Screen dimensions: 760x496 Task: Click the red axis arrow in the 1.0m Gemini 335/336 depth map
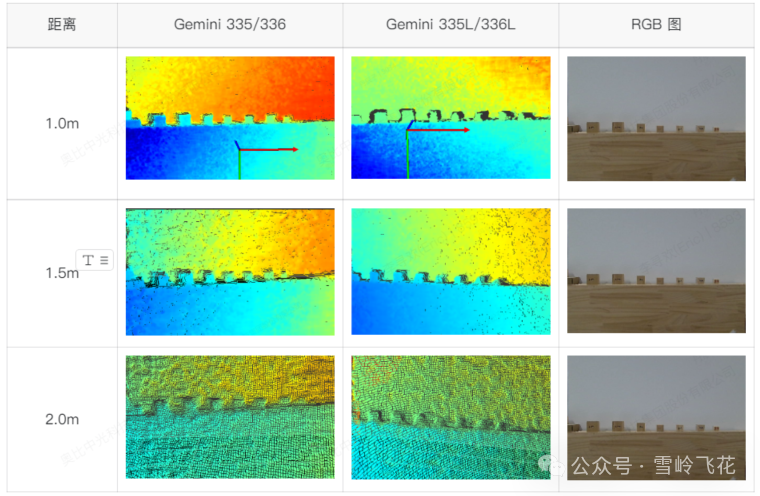coord(268,150)
